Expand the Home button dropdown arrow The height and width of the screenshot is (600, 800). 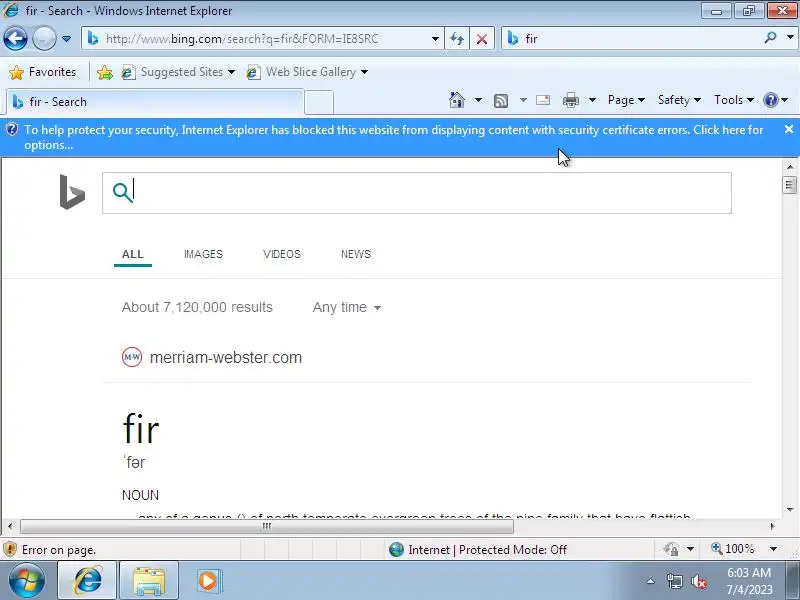(x=478, y=100)
